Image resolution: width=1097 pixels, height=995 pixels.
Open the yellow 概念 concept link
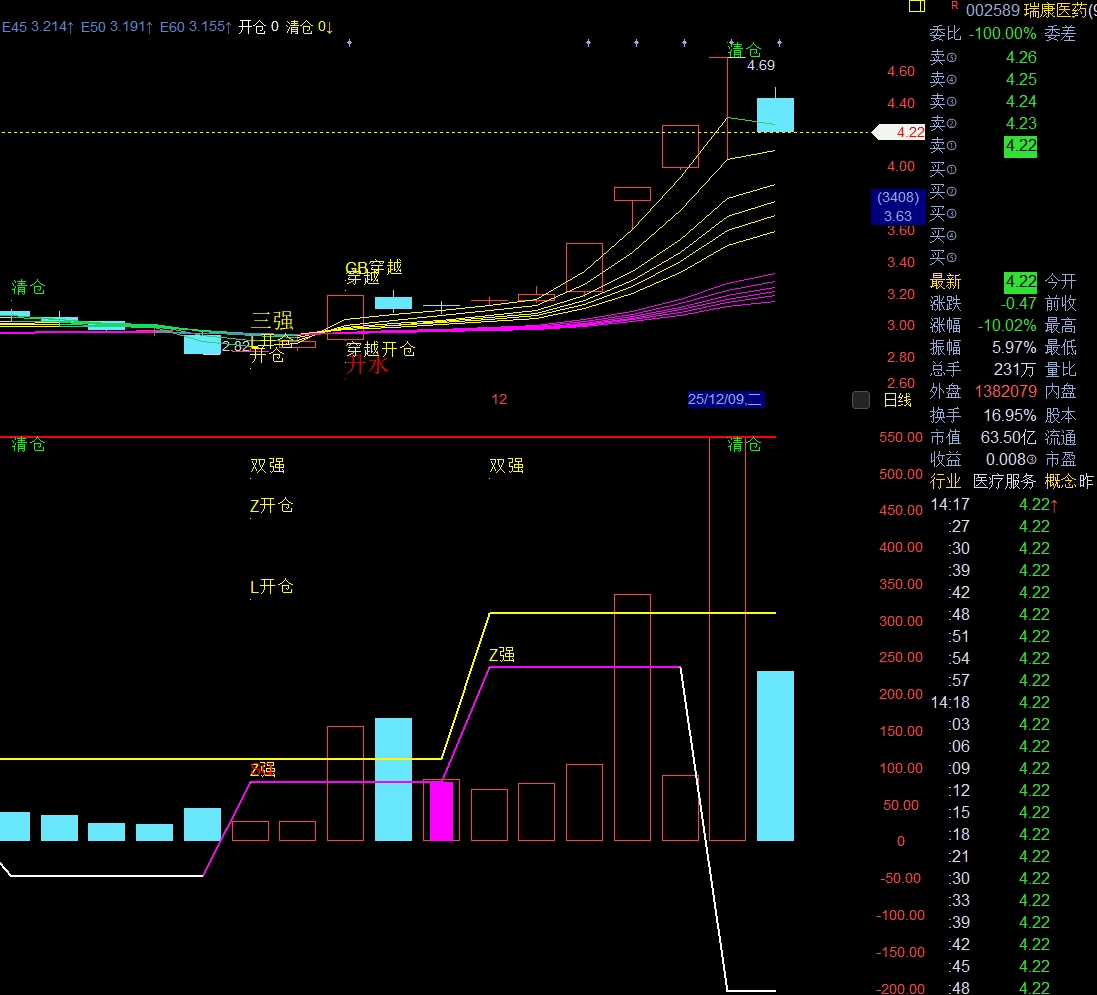click(1060, 481)
